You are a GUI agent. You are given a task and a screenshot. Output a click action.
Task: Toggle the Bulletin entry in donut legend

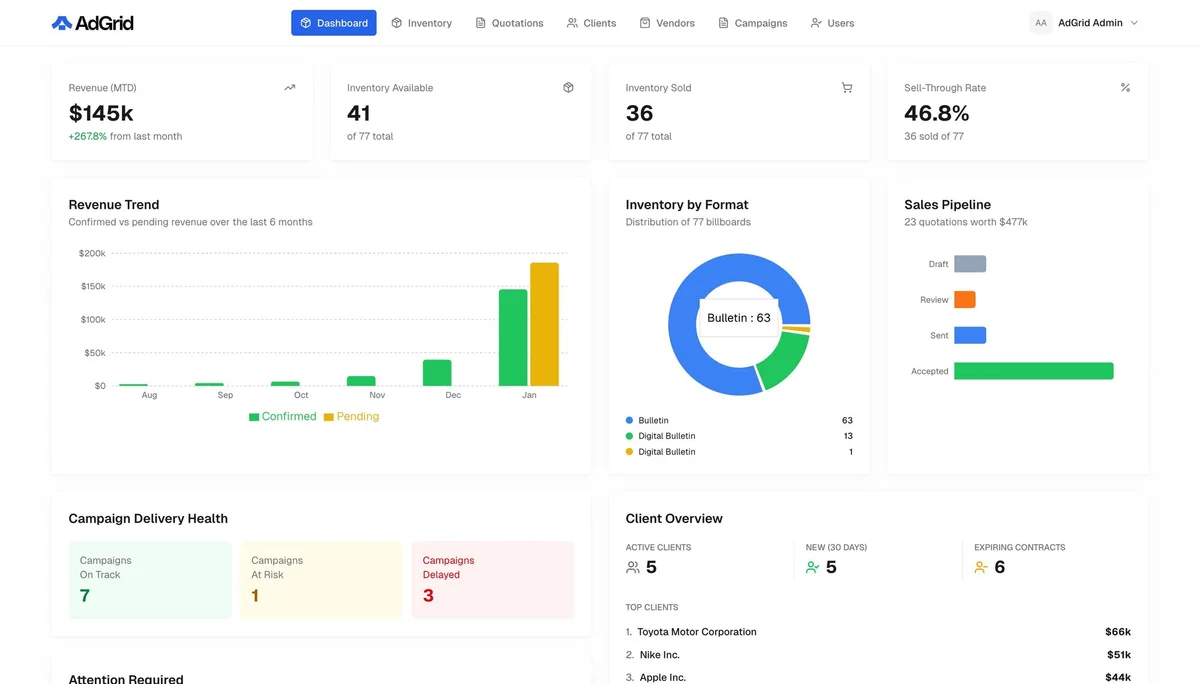pos(655,420)
